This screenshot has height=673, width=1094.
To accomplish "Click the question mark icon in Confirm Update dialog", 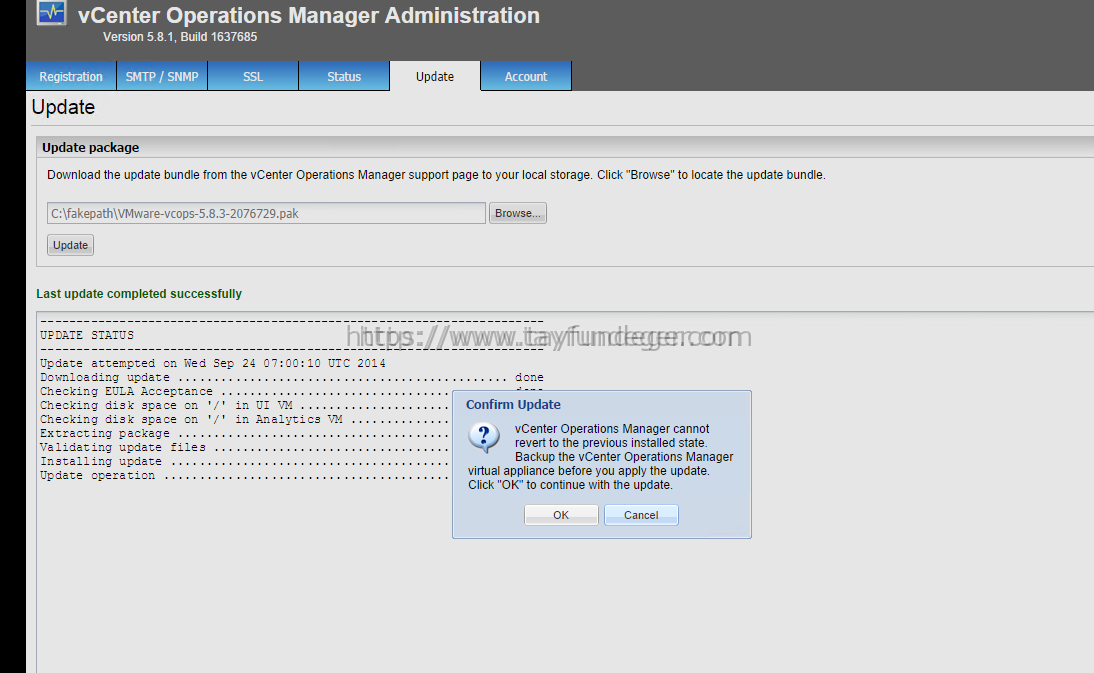I will click(484, 438).
